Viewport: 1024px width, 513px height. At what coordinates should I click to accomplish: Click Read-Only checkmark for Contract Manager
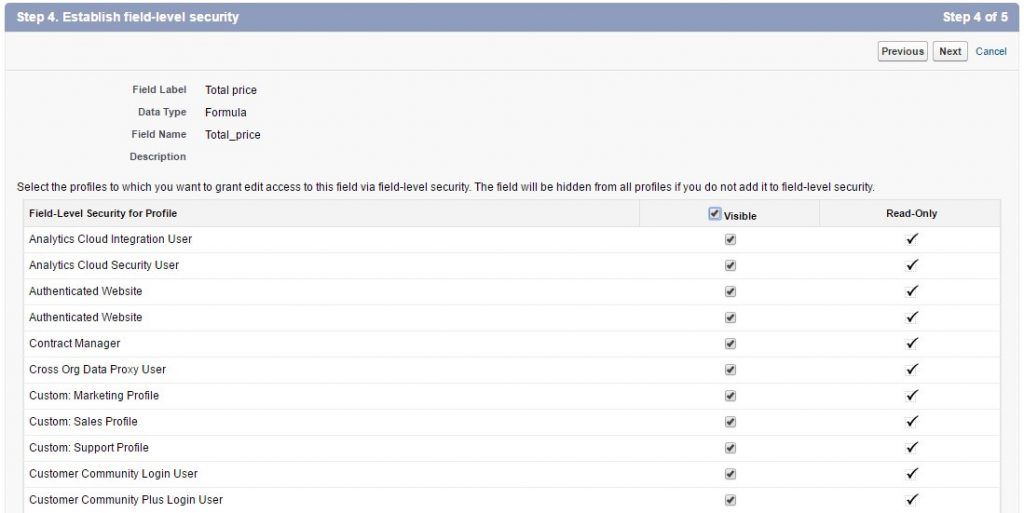[911, 343]
